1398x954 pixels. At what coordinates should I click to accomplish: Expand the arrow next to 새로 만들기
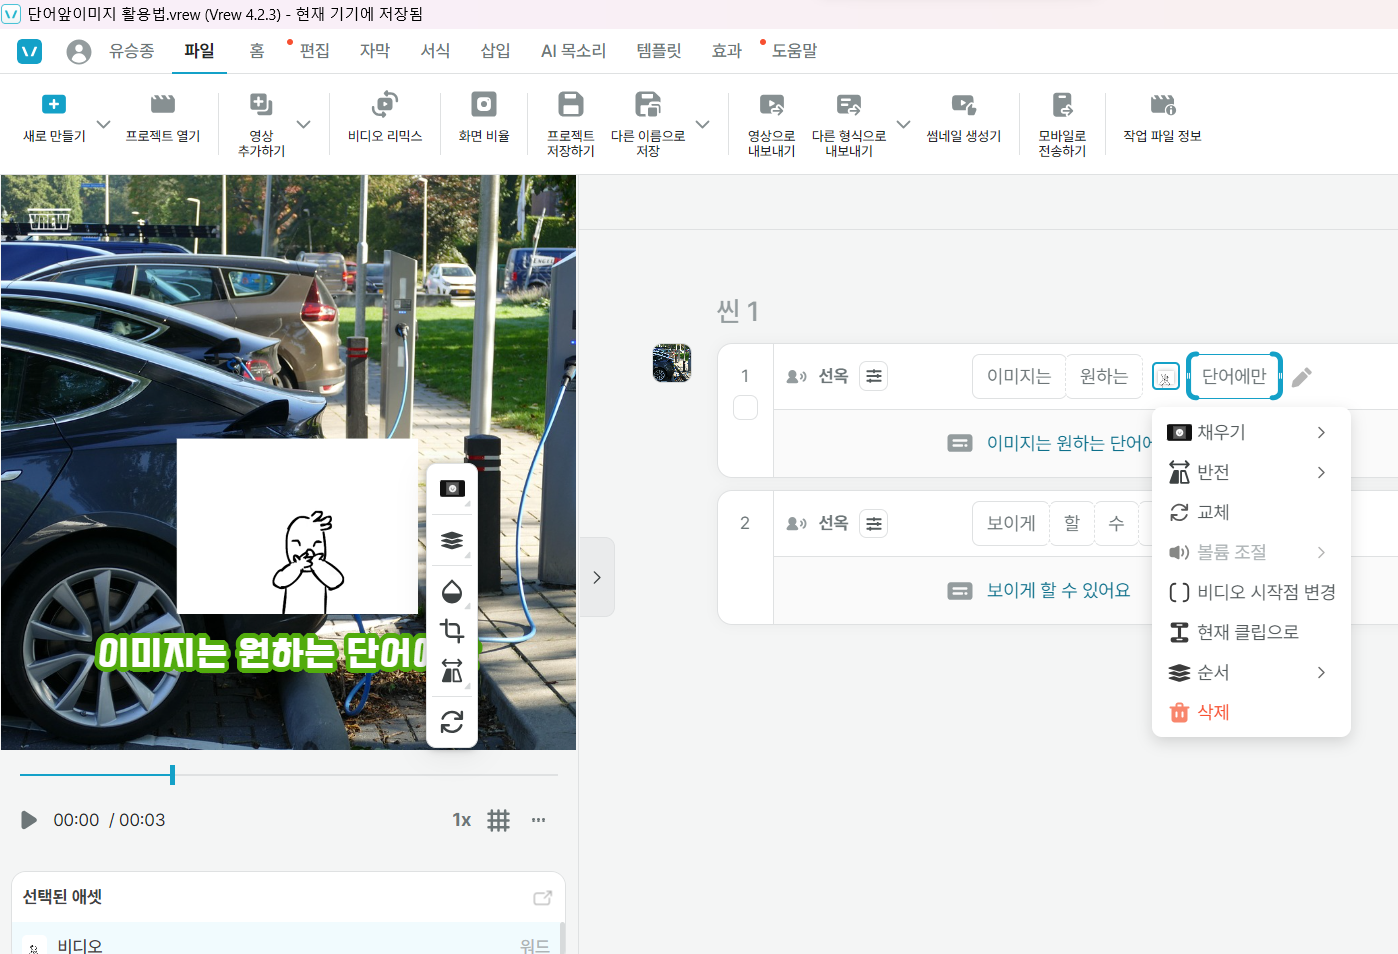coord(104,124)
